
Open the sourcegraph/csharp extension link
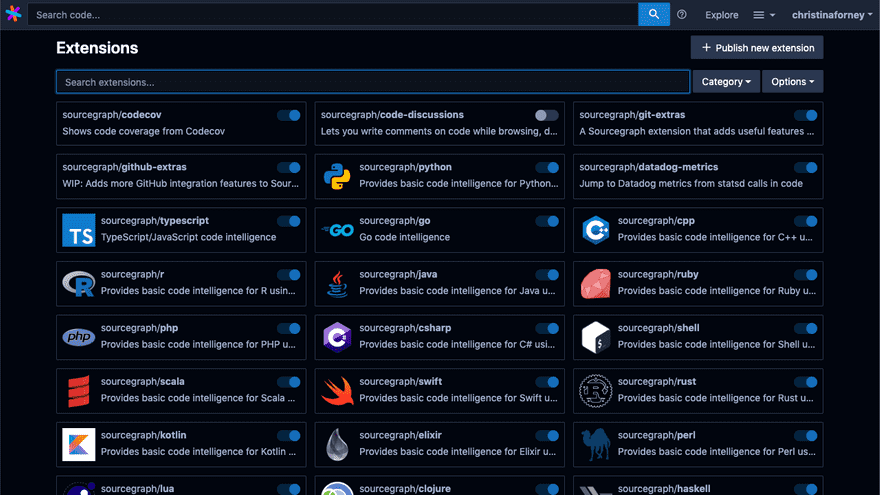405,328
